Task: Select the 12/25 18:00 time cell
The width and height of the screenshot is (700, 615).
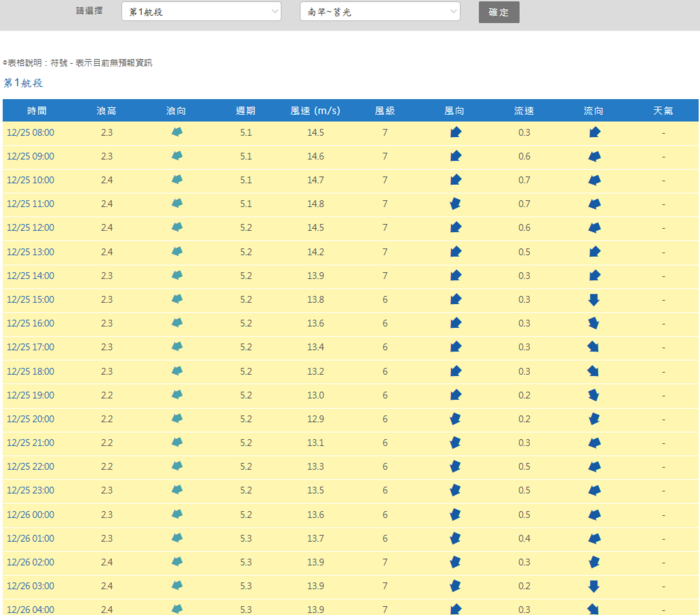Action: 31,371
